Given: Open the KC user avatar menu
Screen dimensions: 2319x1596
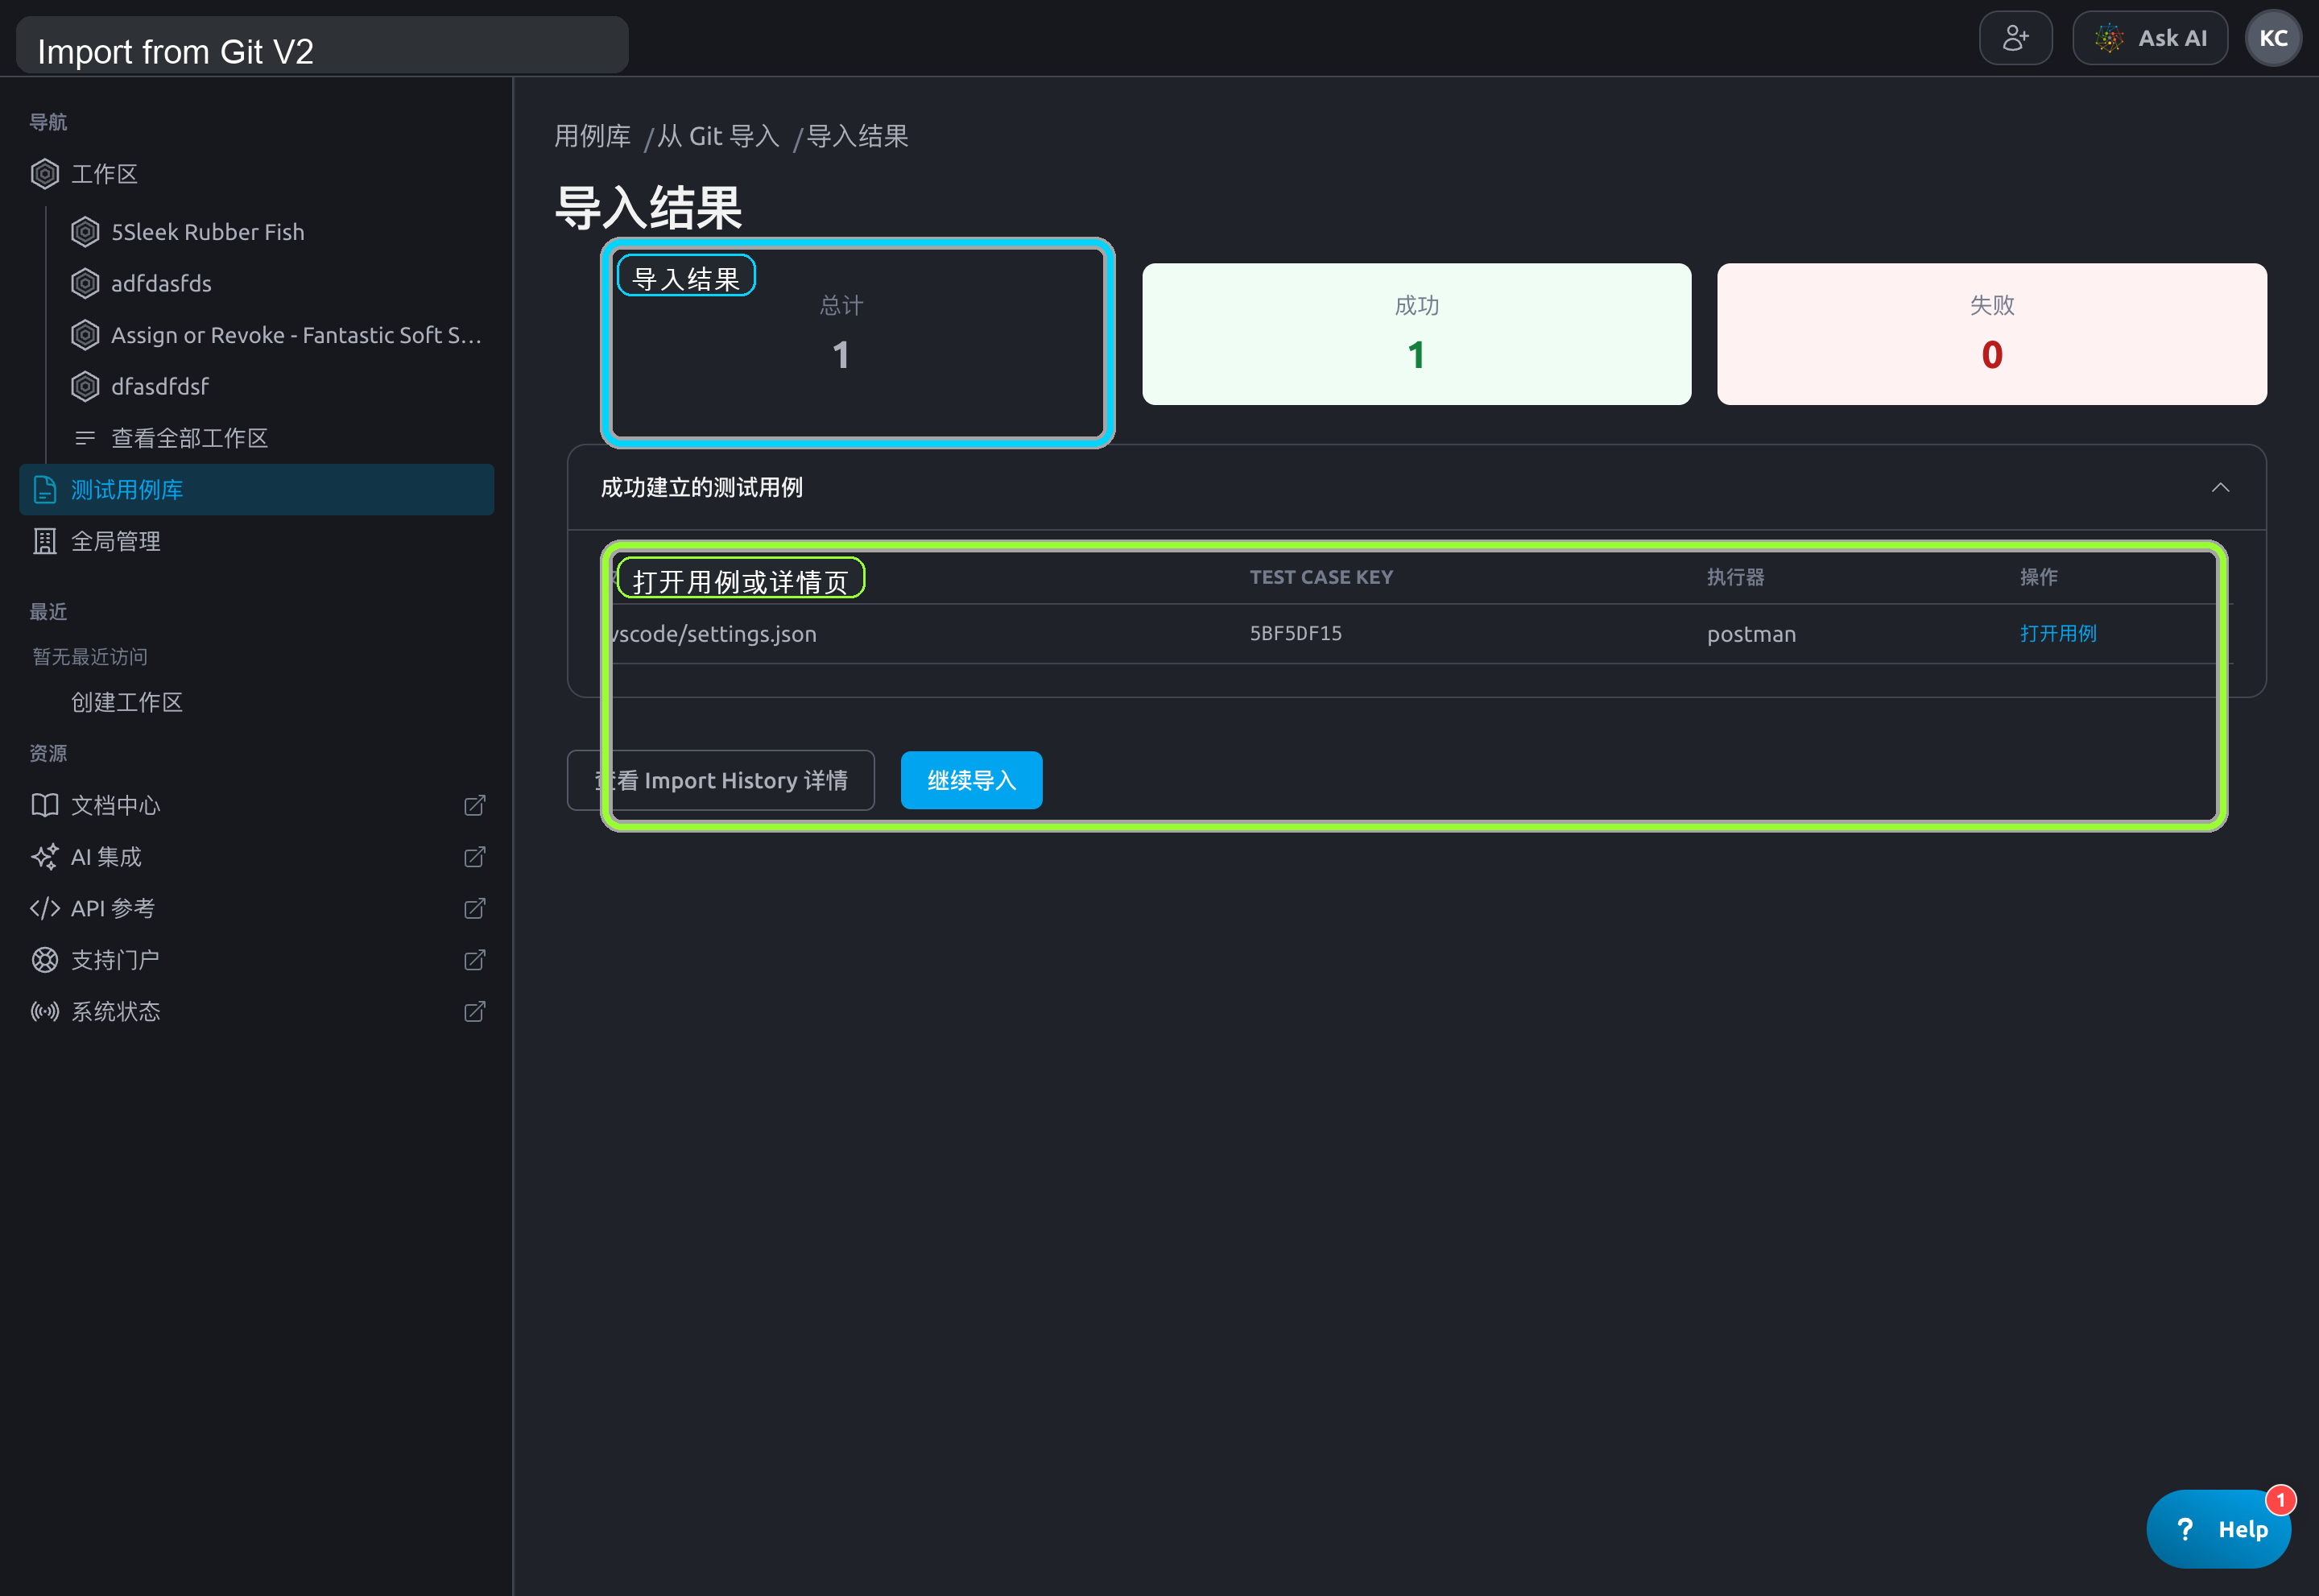Looking at the screenshot, I should pos(2273,38).
